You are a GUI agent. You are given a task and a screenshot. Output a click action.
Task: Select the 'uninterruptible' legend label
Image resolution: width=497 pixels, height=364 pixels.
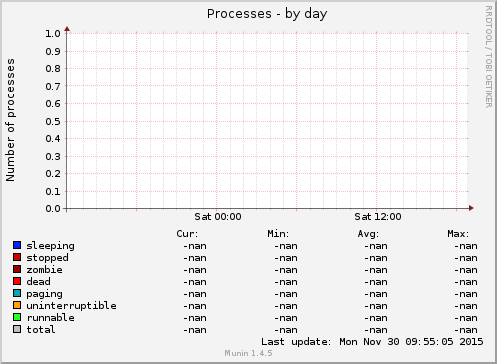[x=71, y=306]
